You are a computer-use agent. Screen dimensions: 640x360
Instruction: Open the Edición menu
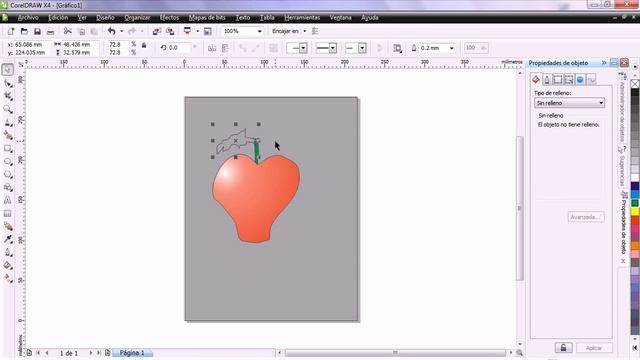coord(58,18)
